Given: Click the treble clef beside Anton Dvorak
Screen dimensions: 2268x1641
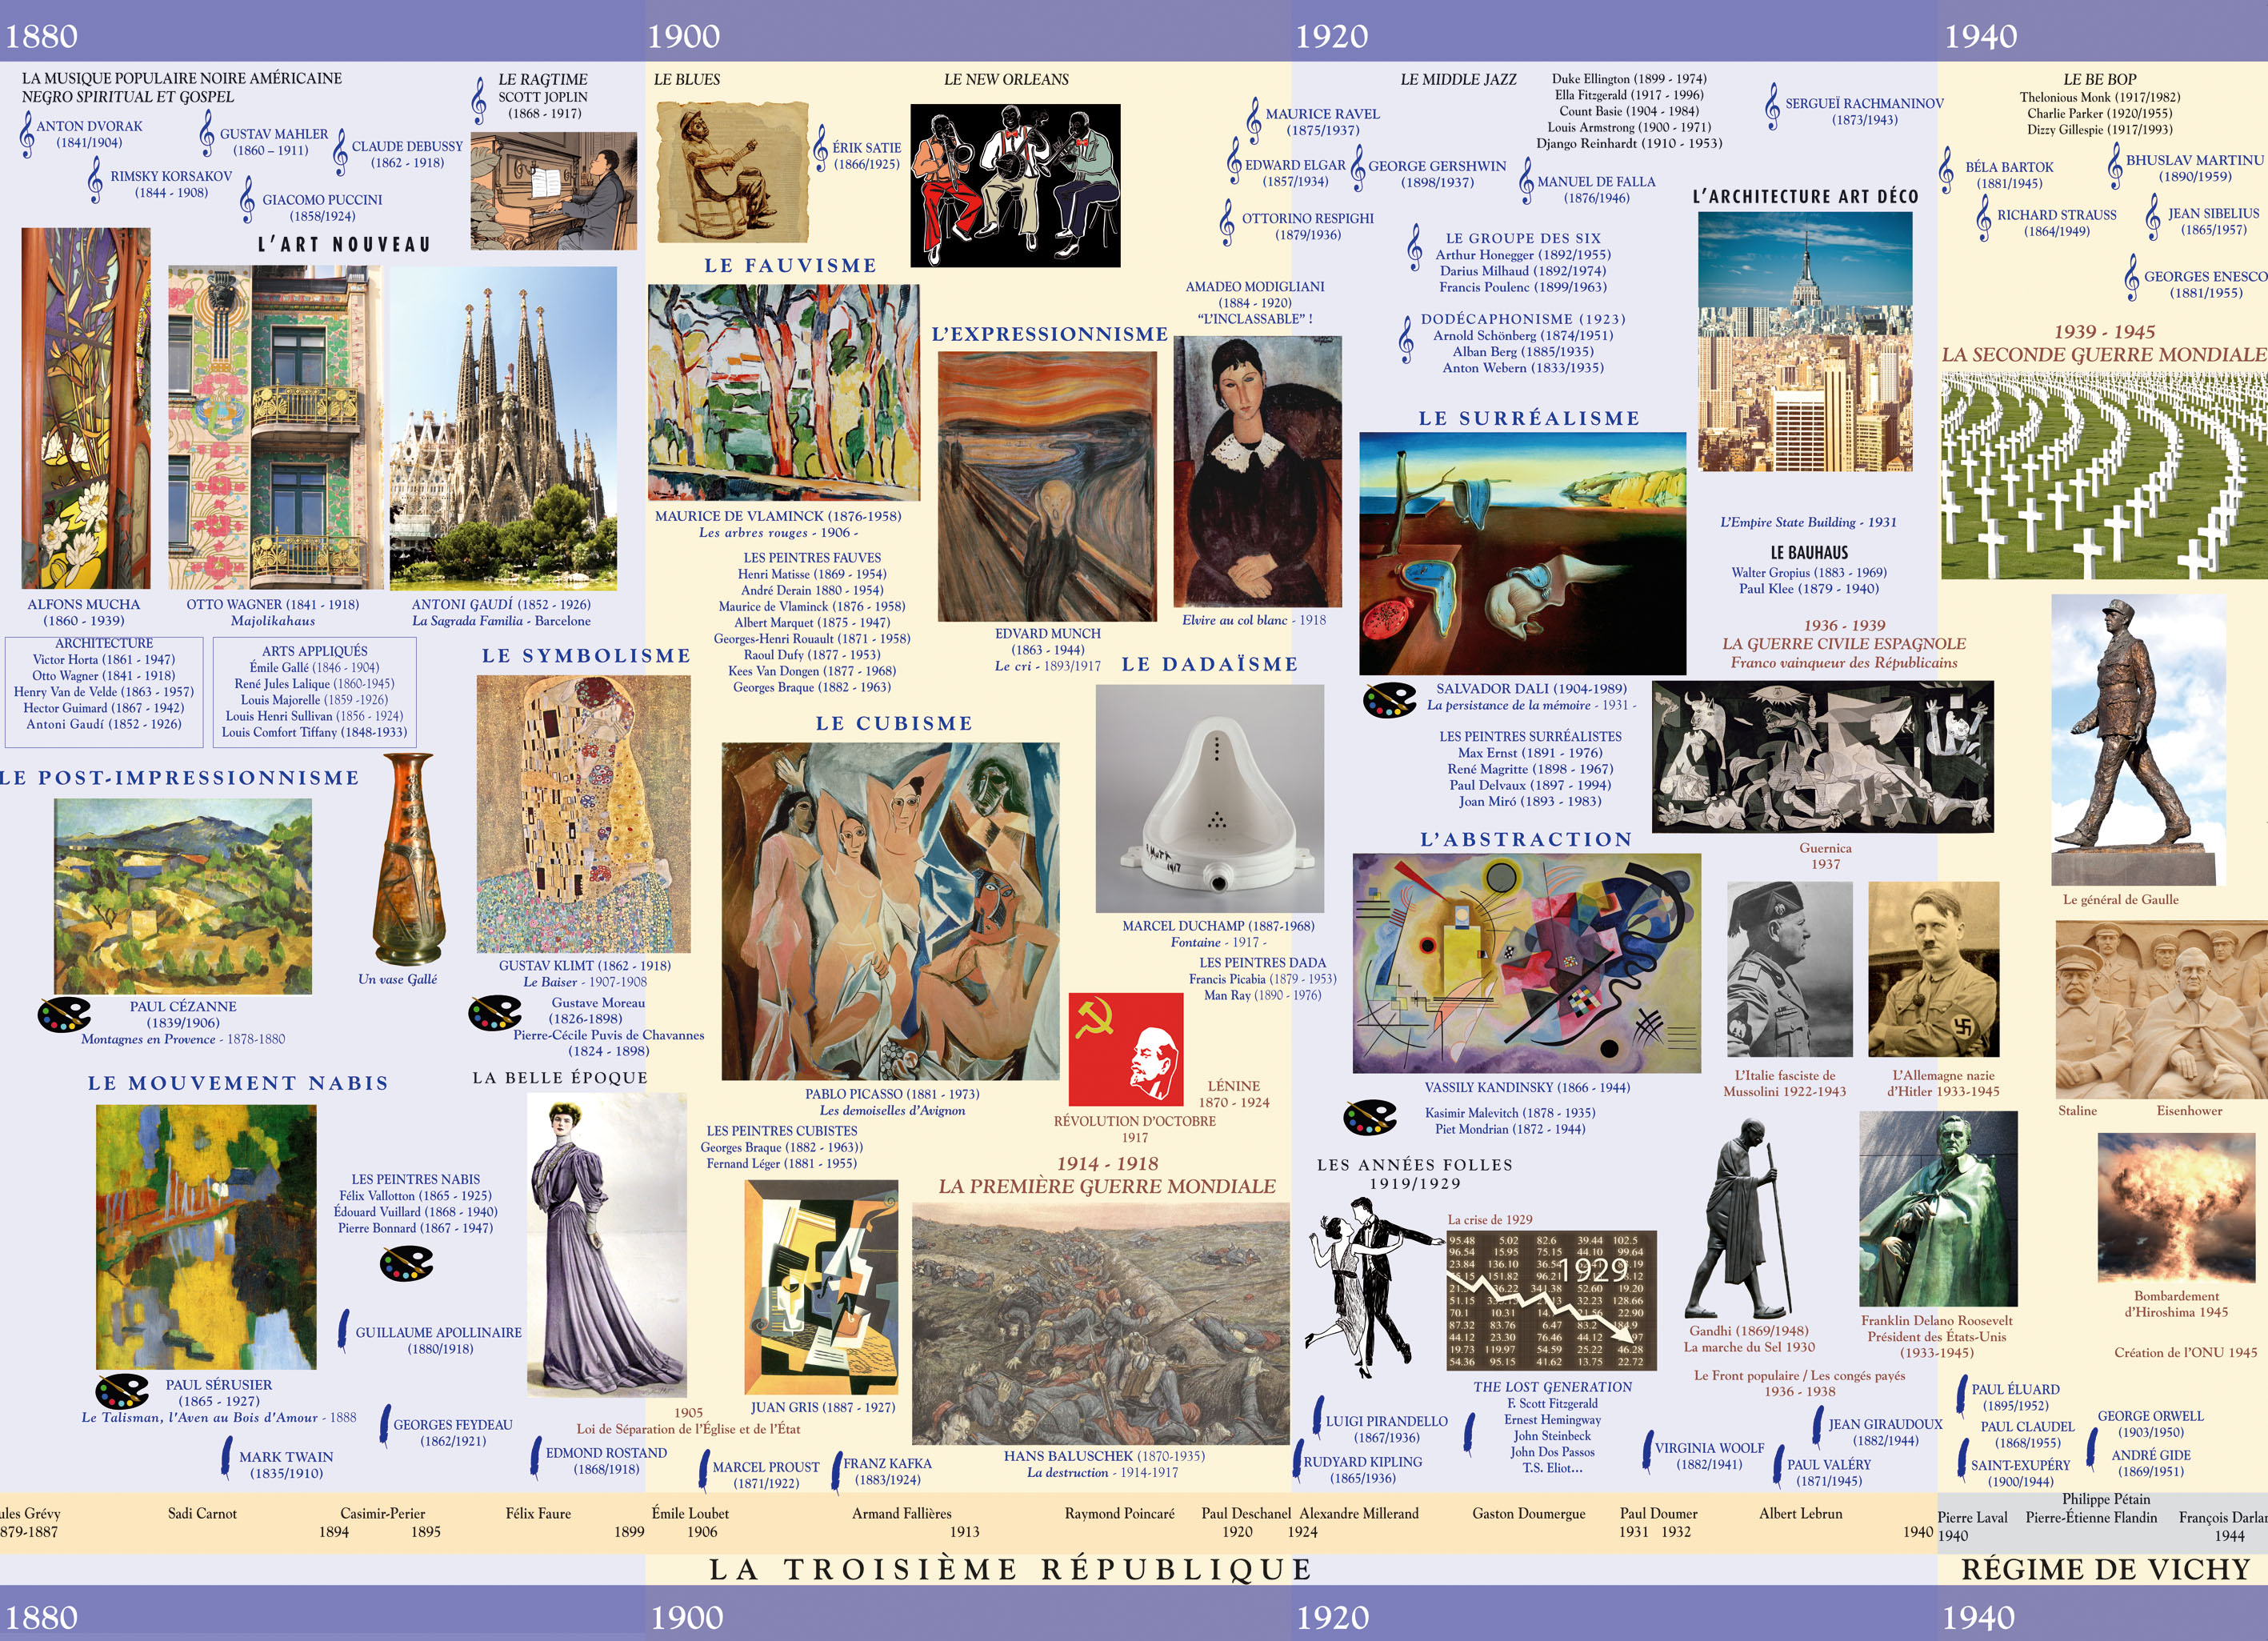Looking at the screenshot, I should 27,134.
